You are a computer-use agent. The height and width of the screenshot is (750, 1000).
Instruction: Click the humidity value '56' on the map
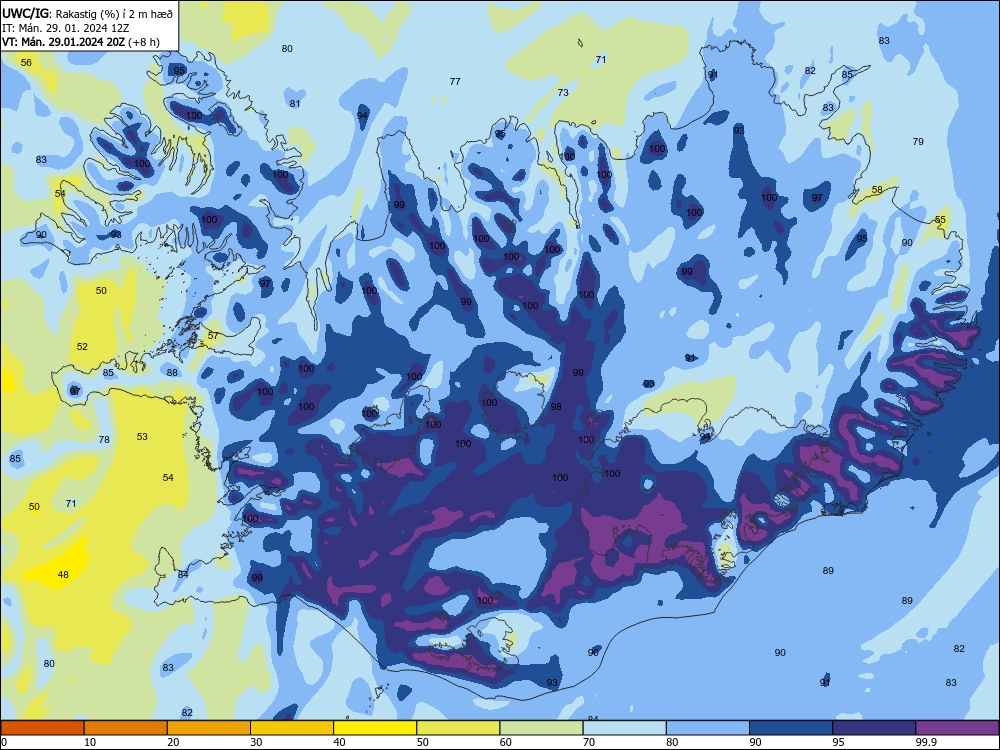click(26, 62)
